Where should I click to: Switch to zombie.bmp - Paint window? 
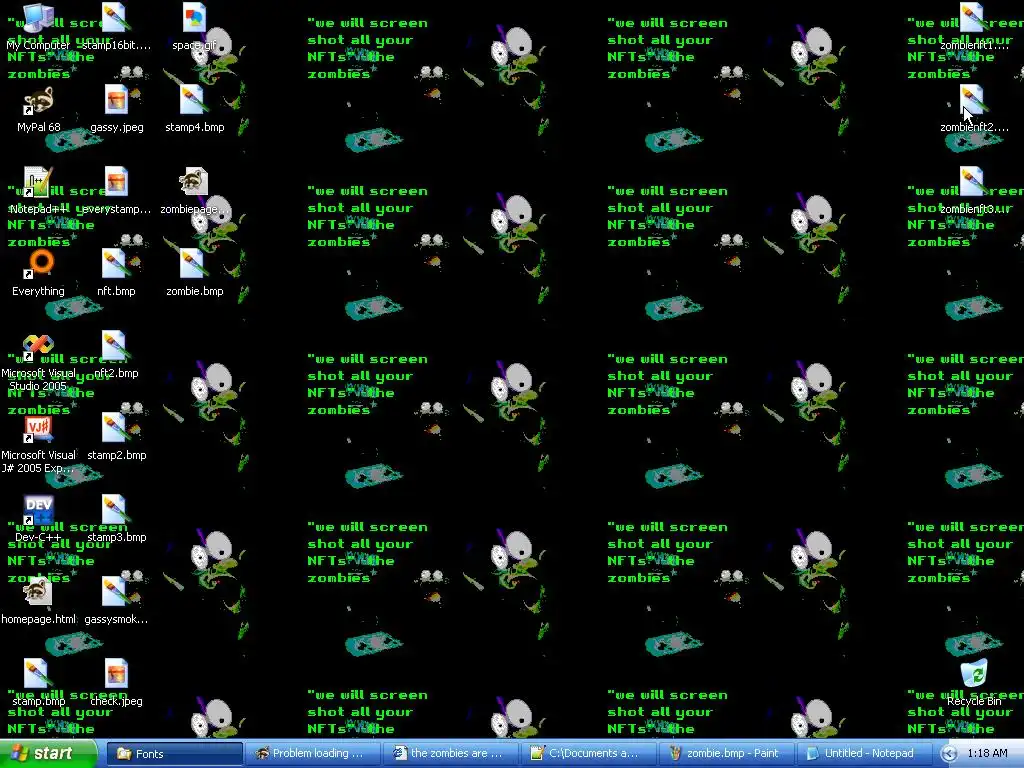pyautogui.click(x=727, y=754)
